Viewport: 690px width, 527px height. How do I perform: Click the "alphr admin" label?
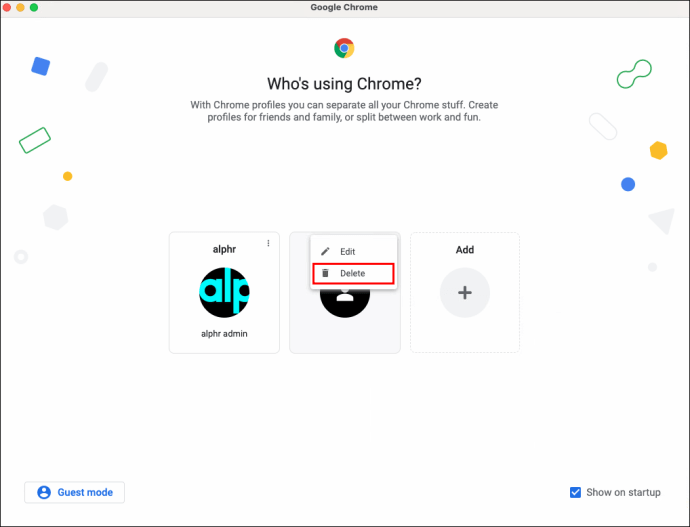click(224, 334)
